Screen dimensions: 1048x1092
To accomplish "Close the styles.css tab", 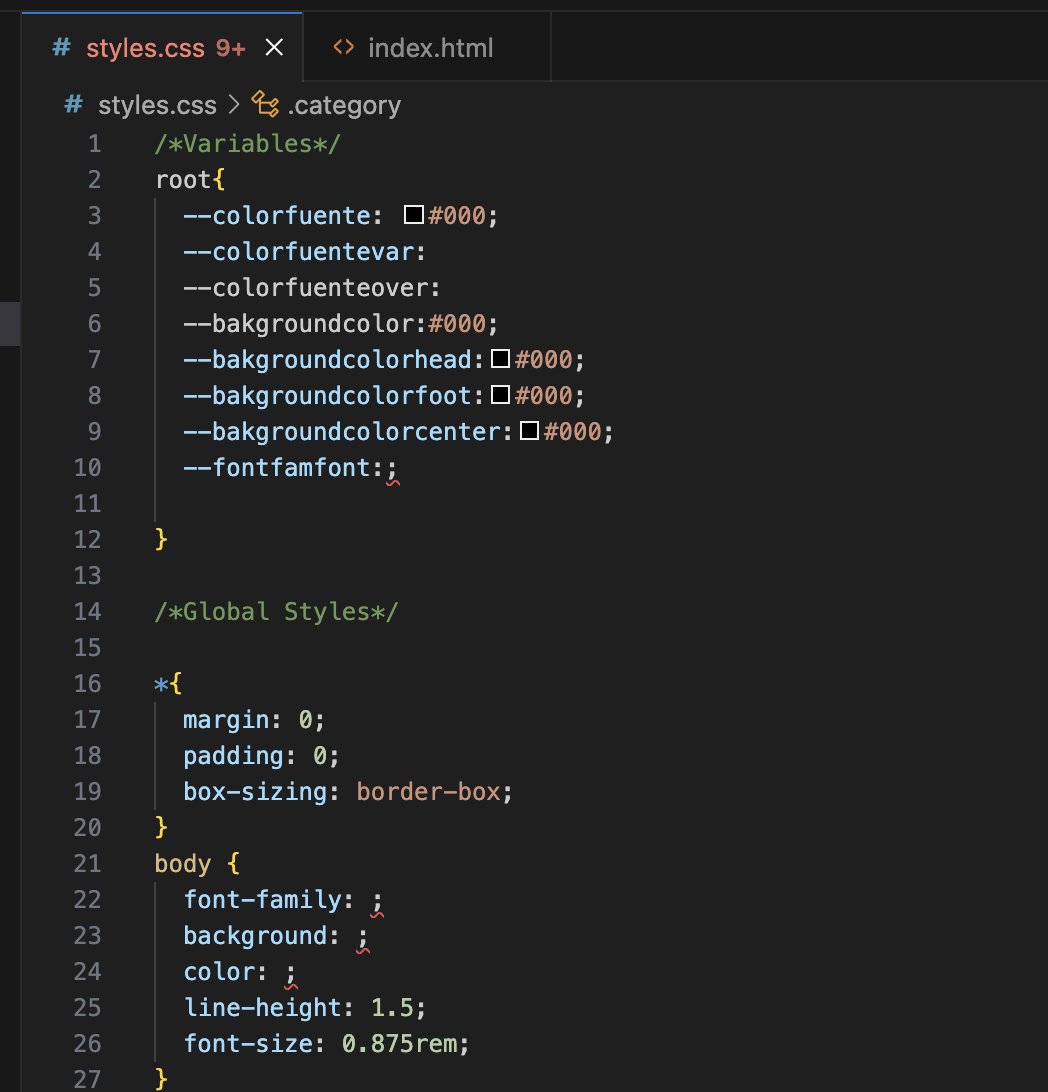I will click(x=274, y=47).
